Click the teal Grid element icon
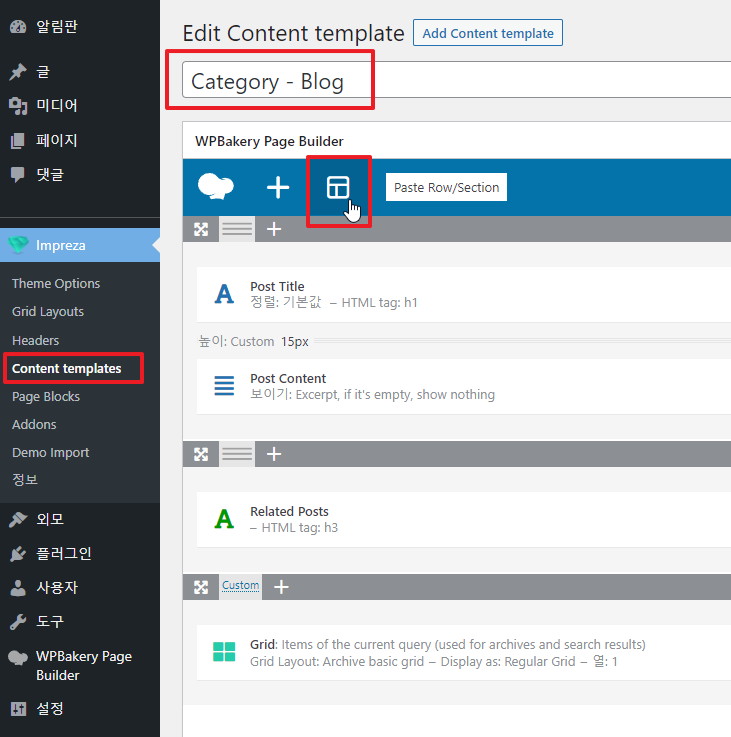 pos(224,652)
